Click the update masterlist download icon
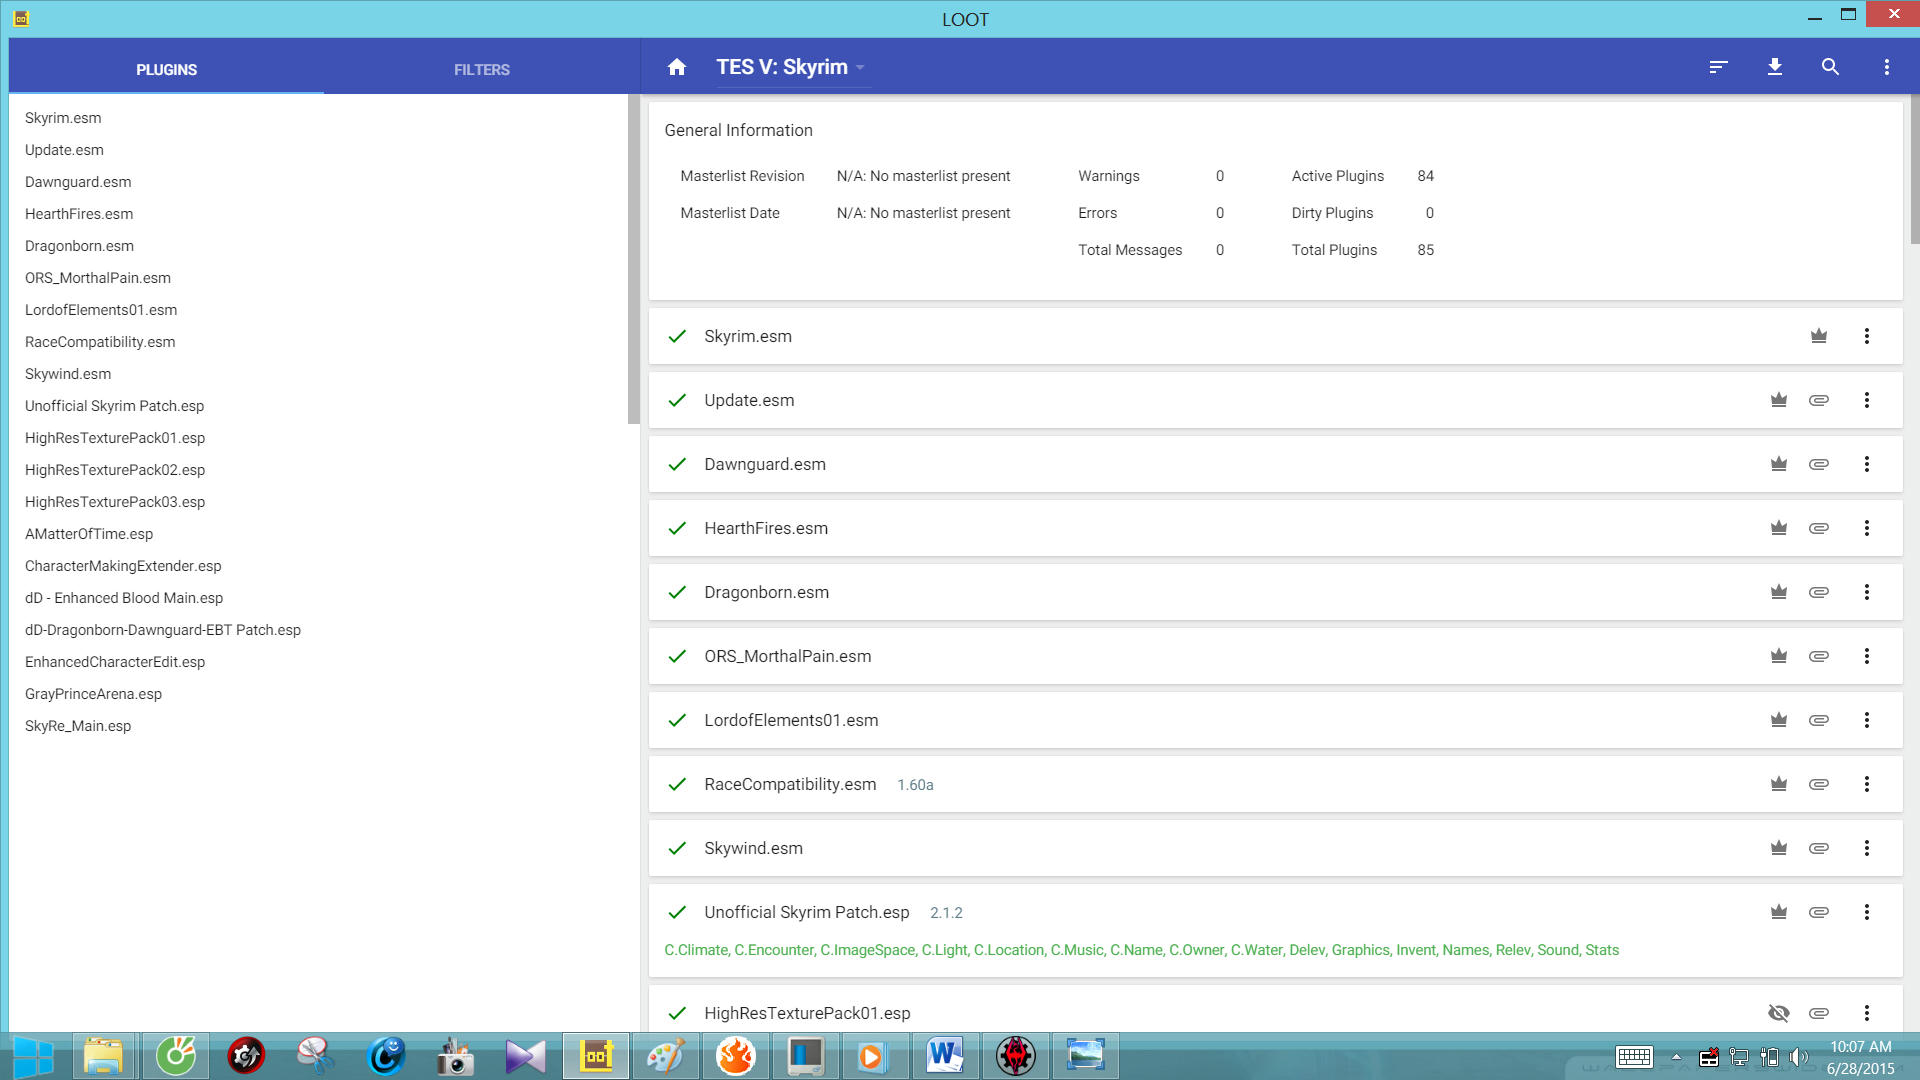This screenshot has width=1920, height=1080. [x=1775, y=67]
